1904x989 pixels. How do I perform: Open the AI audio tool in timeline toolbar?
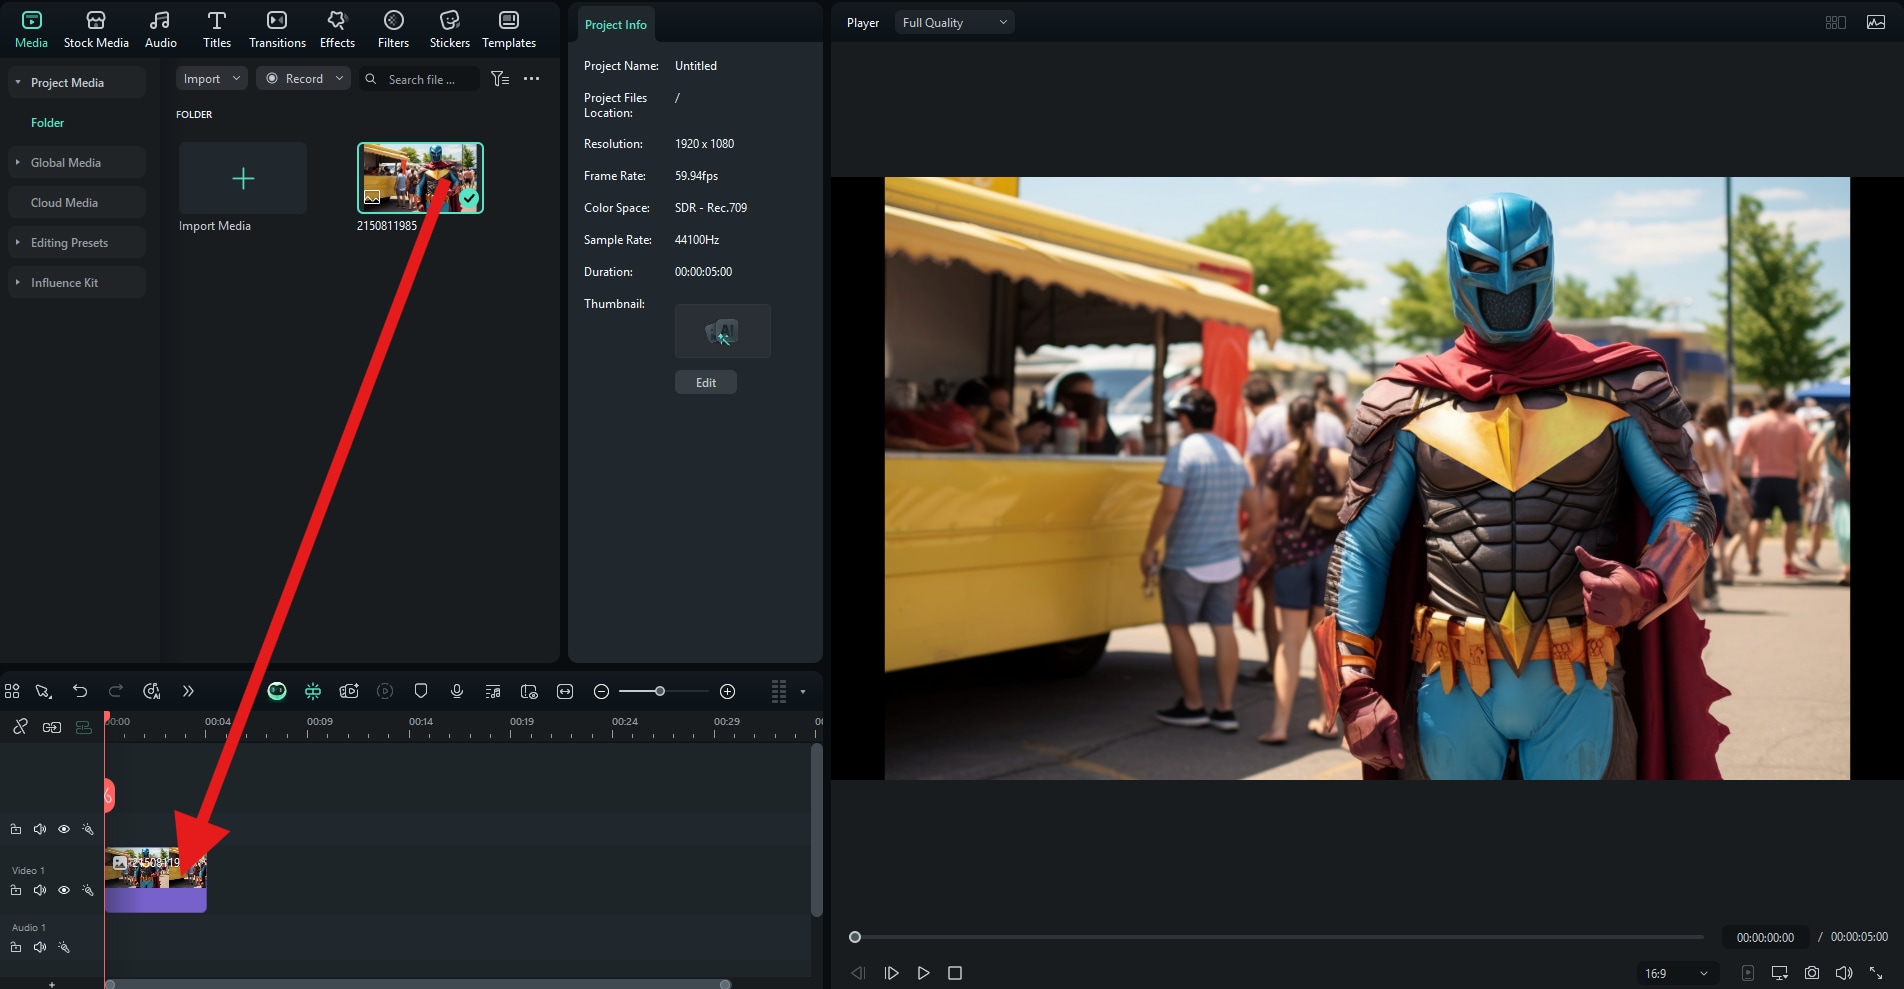coord(152,691)
